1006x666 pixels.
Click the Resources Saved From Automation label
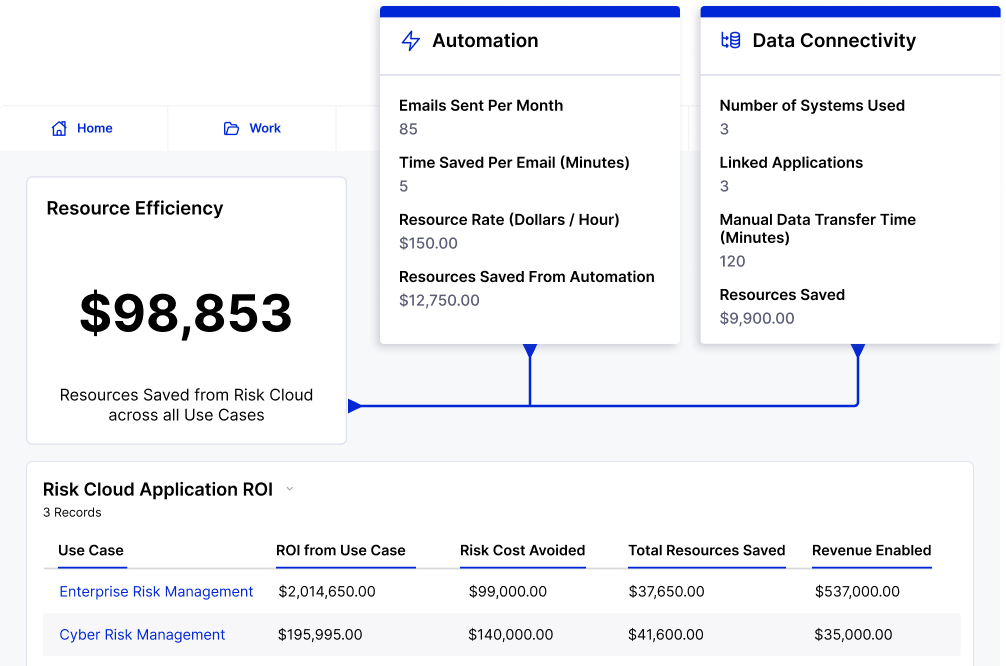pyautogui.click(x=526, y=277)
